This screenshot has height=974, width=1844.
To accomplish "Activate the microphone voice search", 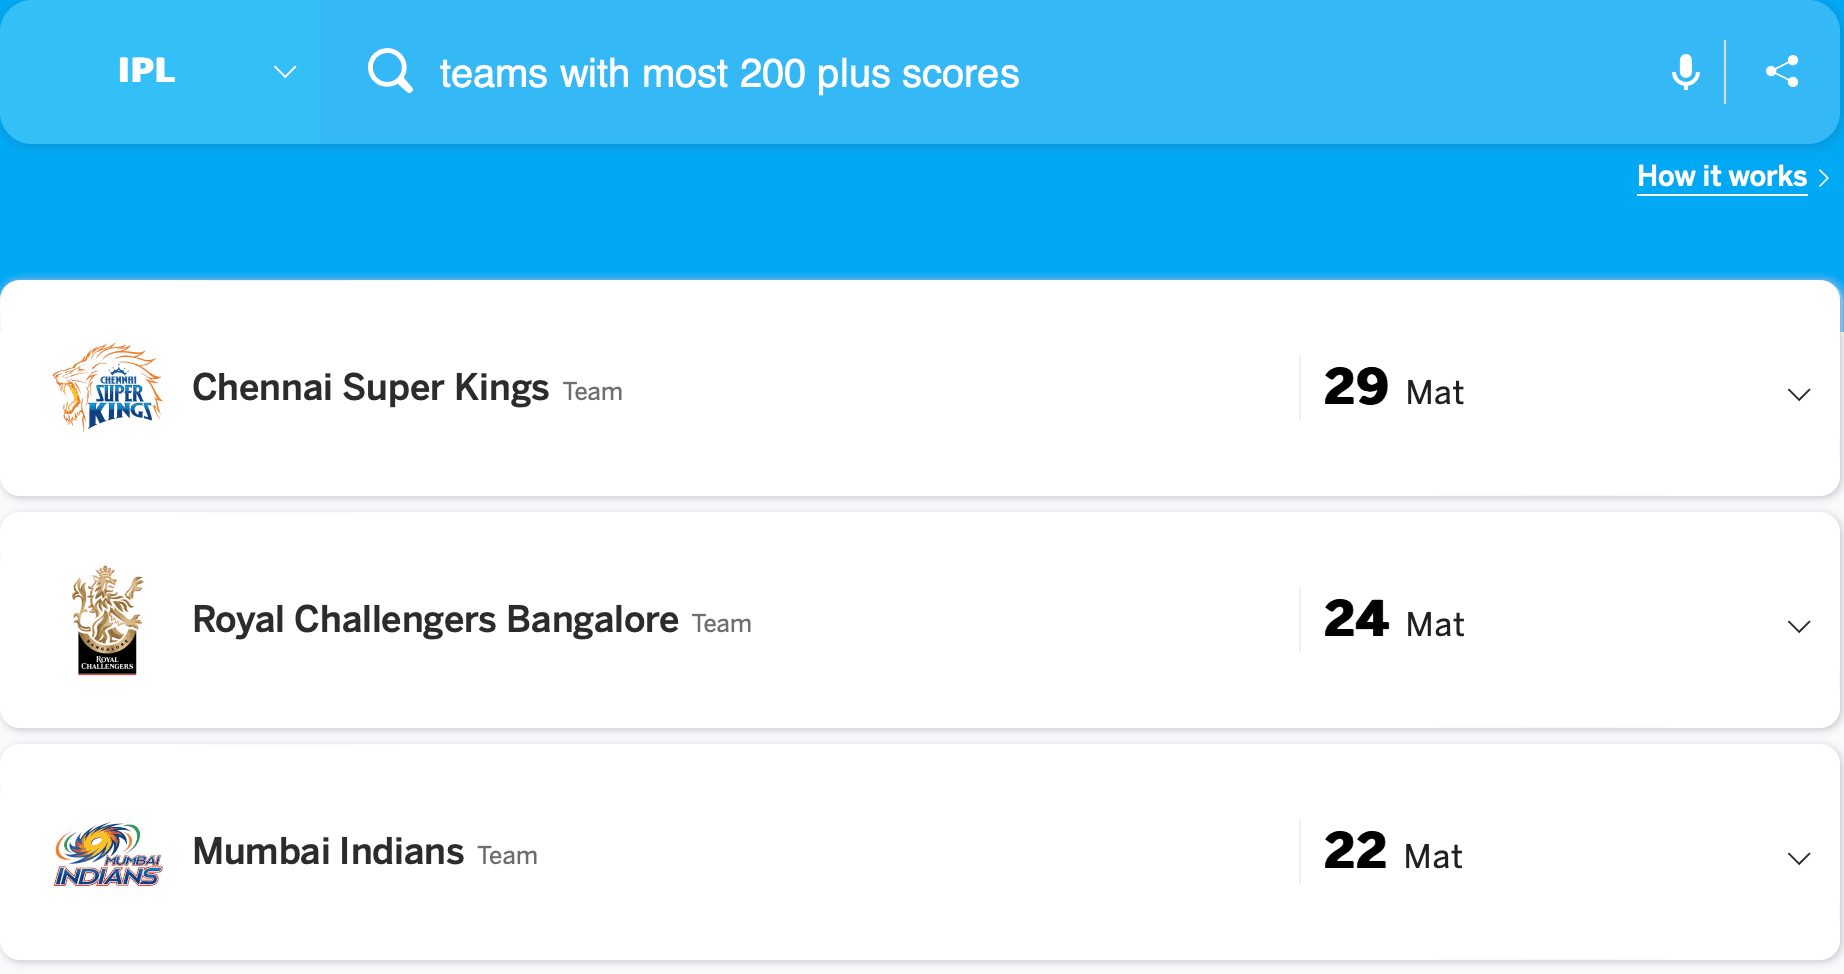I will pos(1685,72).
